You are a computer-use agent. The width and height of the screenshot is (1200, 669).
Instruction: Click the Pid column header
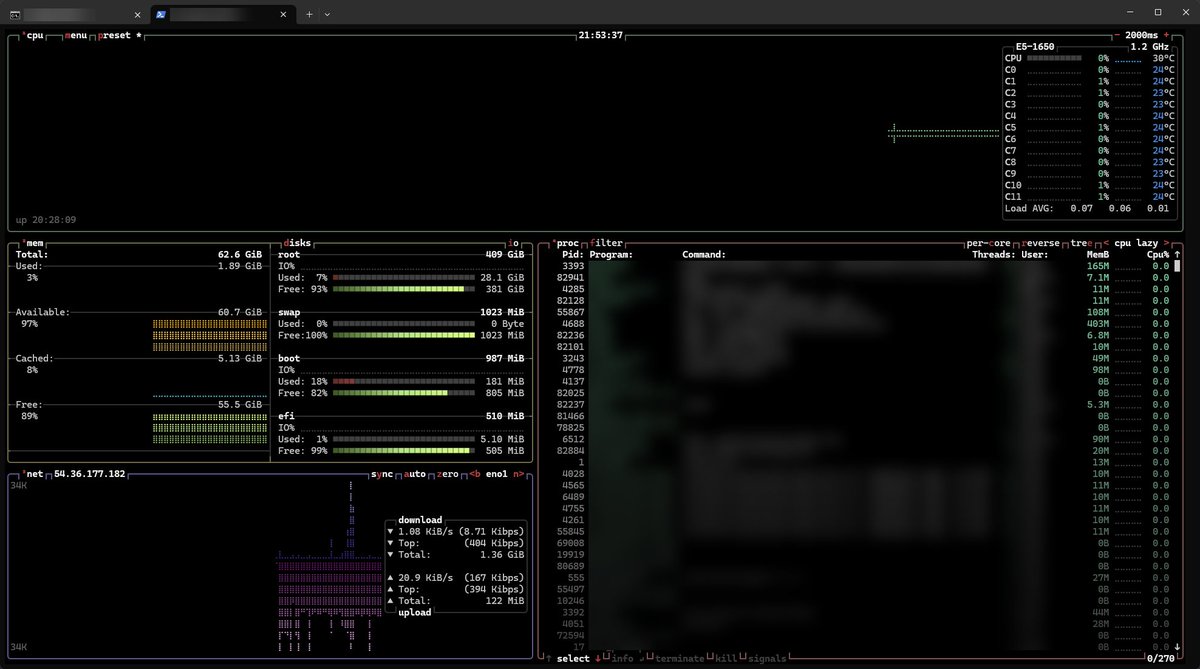click(574, 255)
